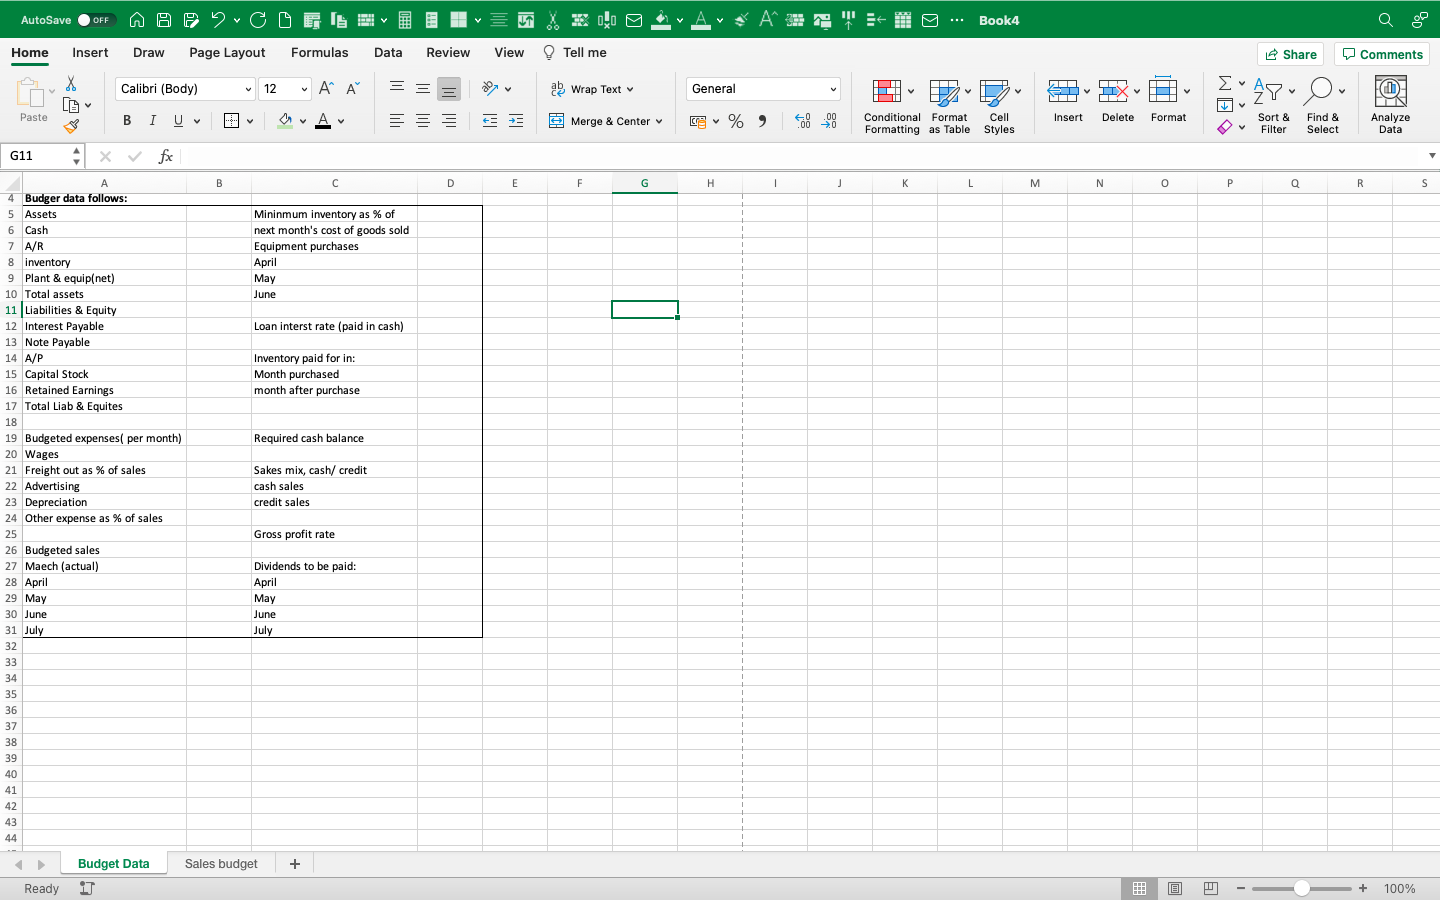Set horizontal alignment to center
Image resolution: width=1440 pixels, height=900 pixels.
click(423, 121)
